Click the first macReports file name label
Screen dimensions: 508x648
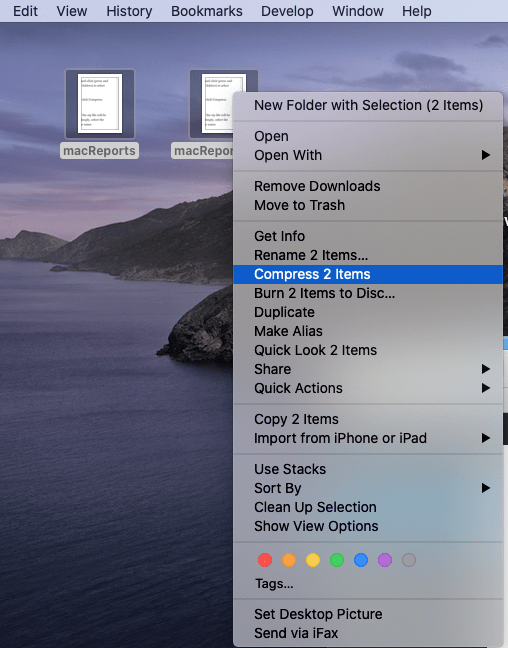(99, 151)
